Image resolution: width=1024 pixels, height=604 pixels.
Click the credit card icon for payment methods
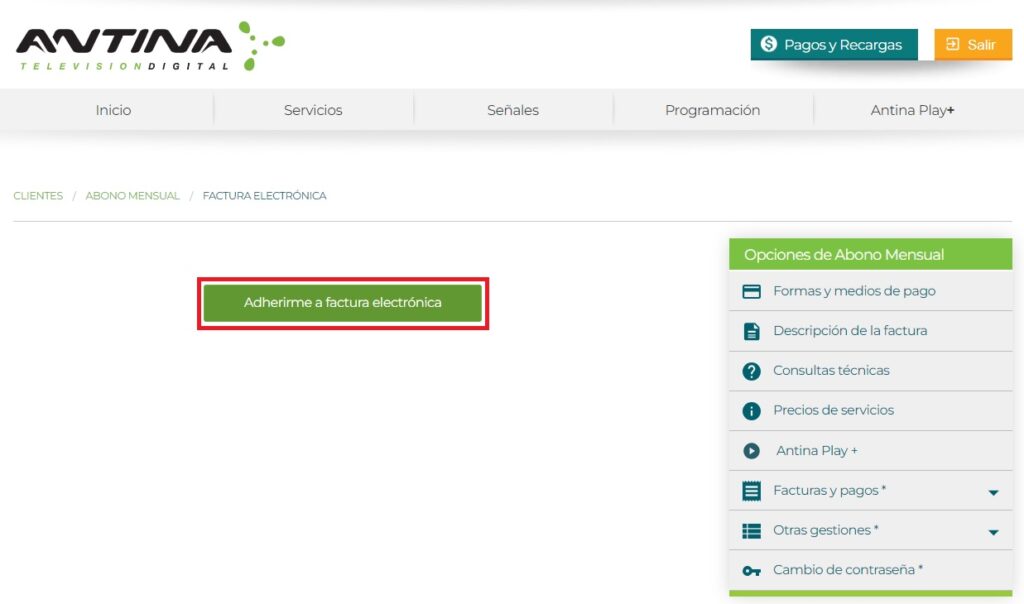tap(752, 292)
